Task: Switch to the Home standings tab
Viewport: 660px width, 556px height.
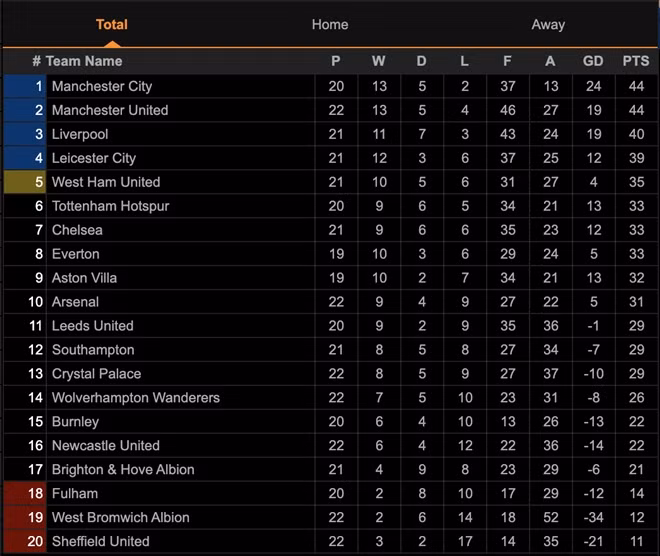Action: (330, 25)
